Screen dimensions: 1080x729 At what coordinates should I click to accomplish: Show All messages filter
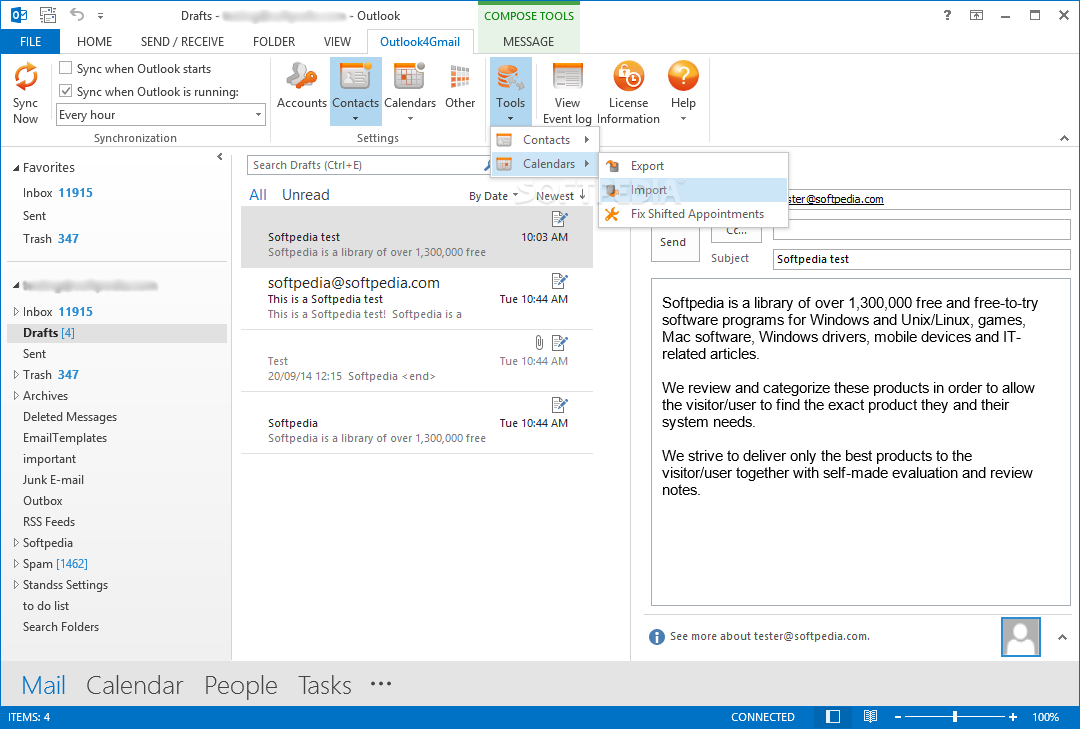click(258, 195)
